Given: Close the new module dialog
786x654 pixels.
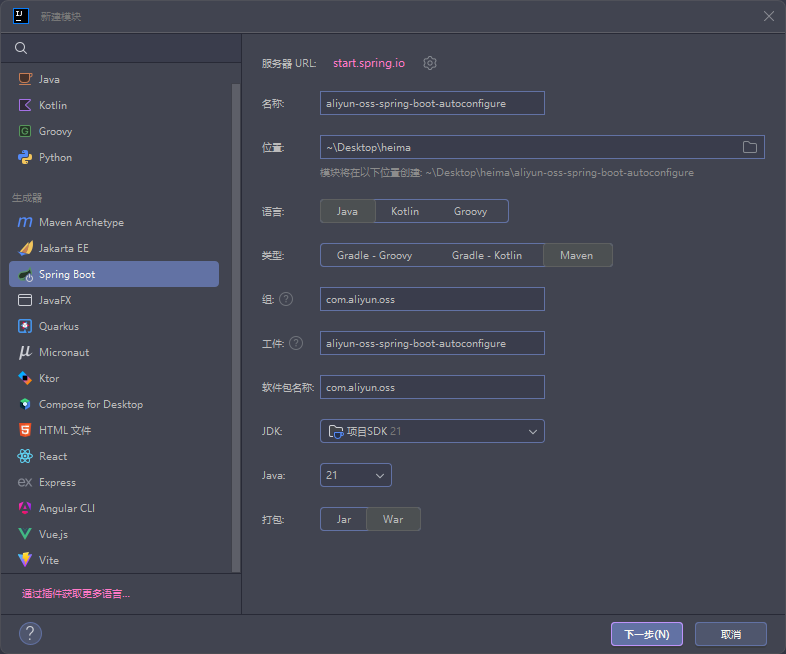Looking at the screenshot, I should pyautogui.click(x=768, y=16).
